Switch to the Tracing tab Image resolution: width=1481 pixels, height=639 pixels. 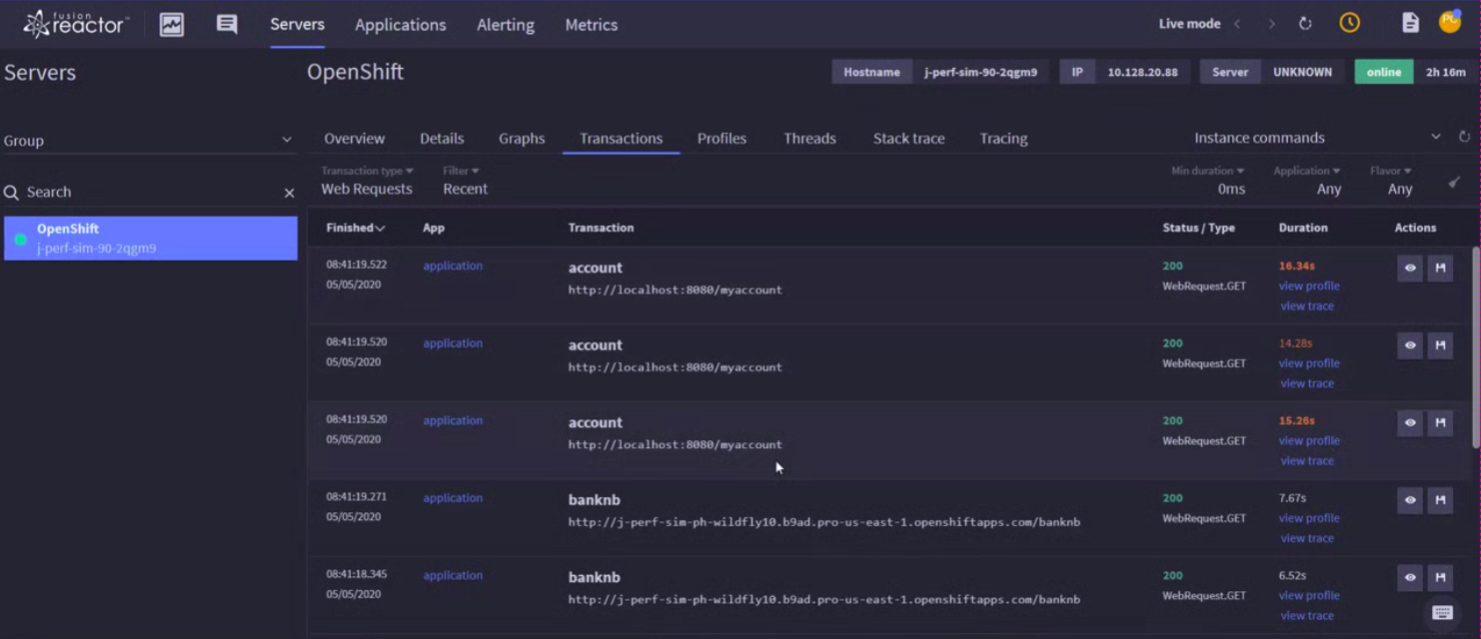point(1004,139)
